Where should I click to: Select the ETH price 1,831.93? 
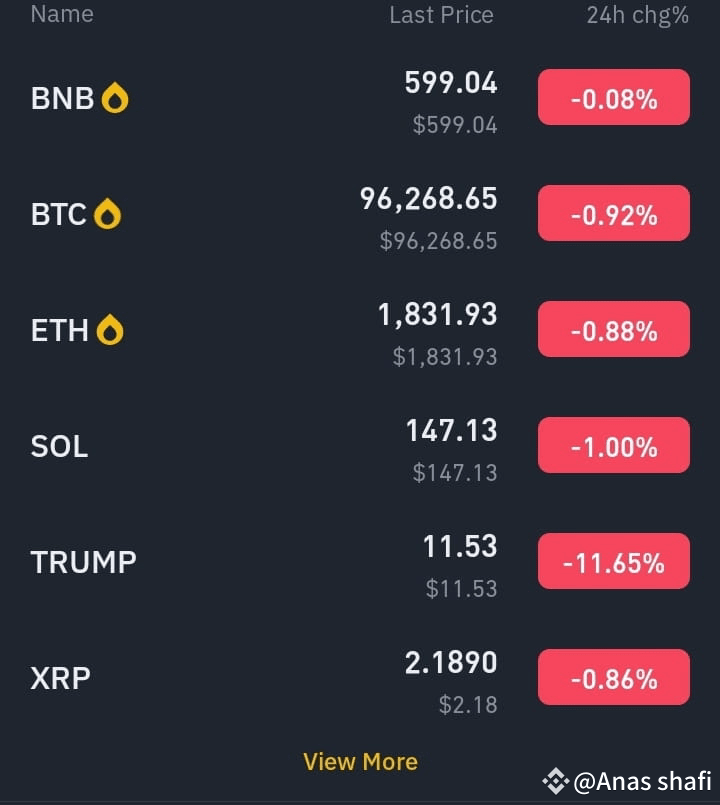438,315
